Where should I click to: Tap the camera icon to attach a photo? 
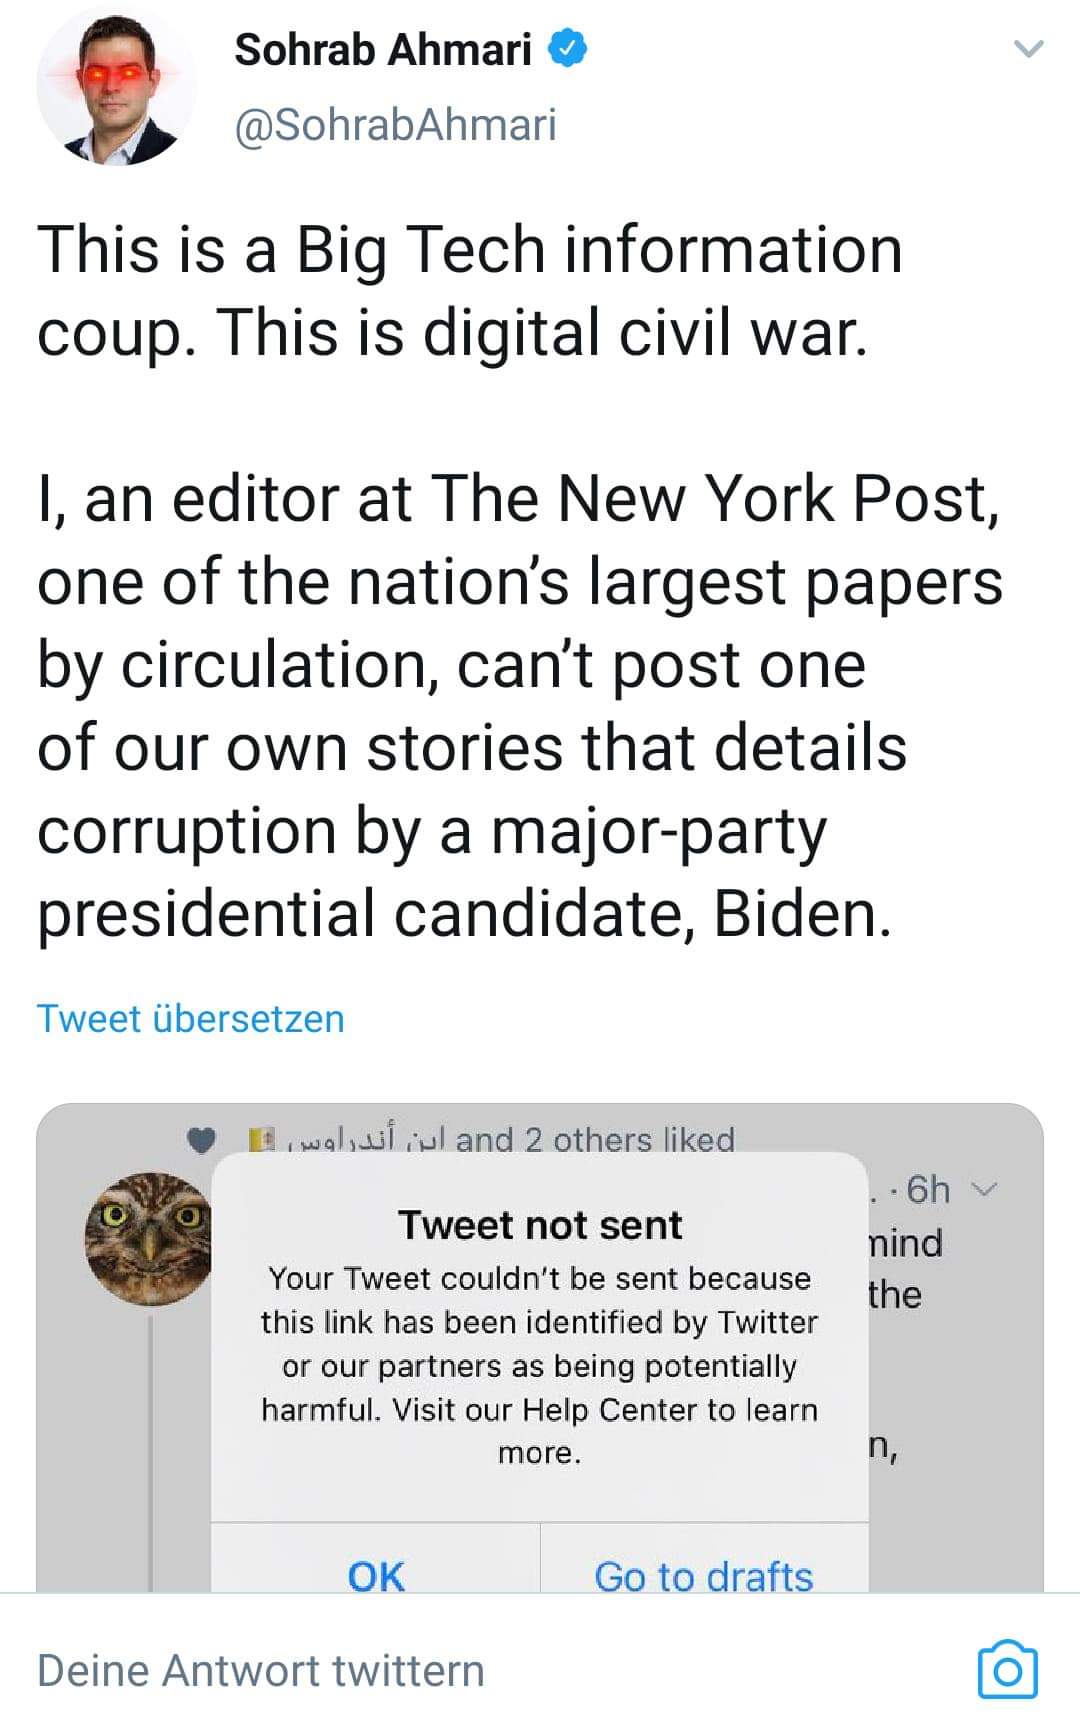[x=1006, y=1668]
